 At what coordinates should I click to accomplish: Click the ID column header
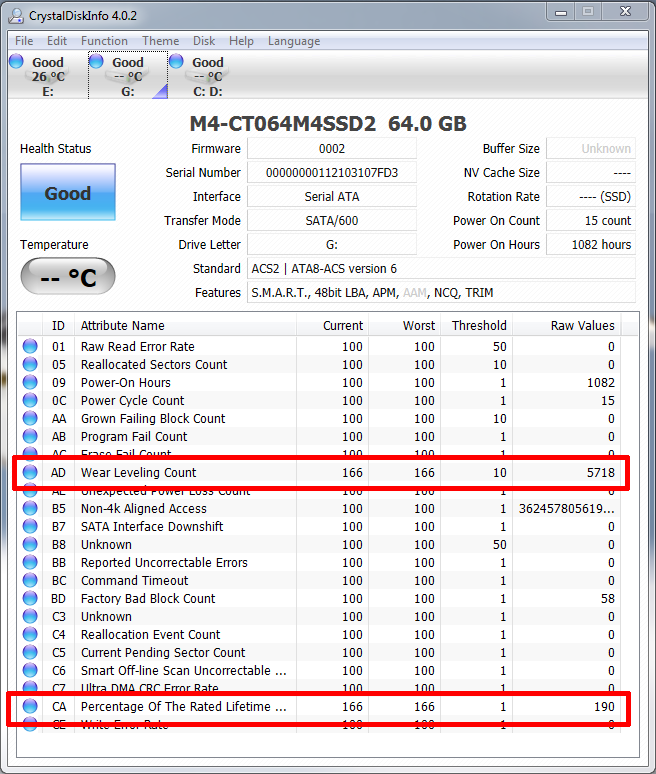(58, 326)
